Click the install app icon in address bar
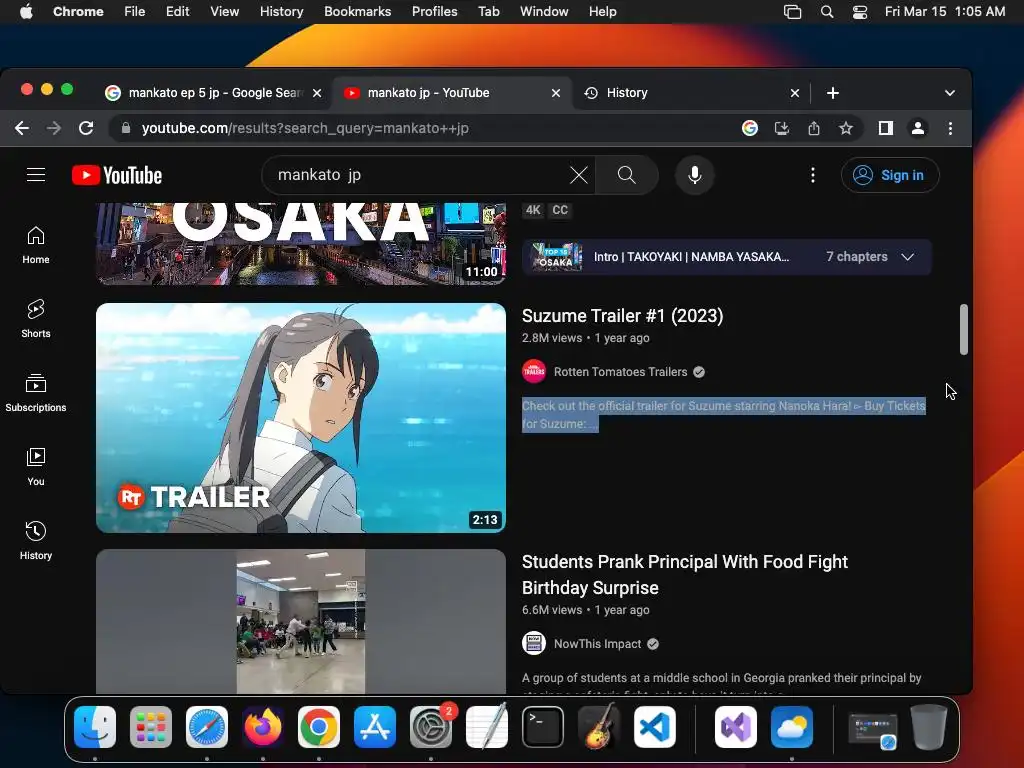 point(782,128)
